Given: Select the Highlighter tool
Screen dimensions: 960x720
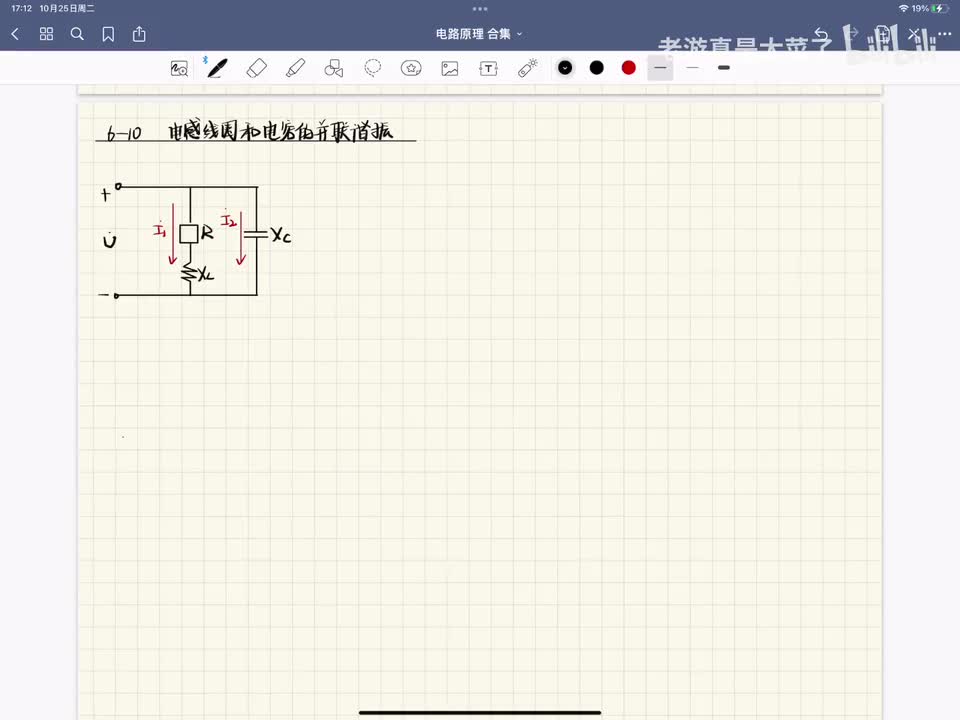Looking at the screenshot, I should (296, 68).
